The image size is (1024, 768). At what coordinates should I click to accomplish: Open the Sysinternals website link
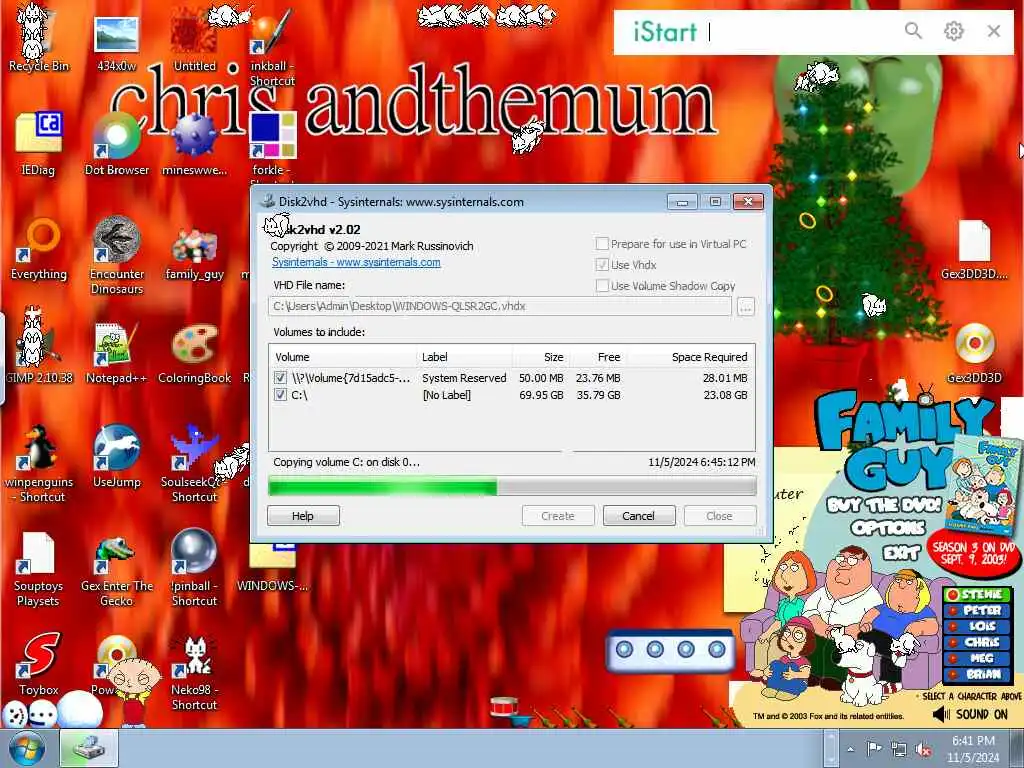click(356, 262)
